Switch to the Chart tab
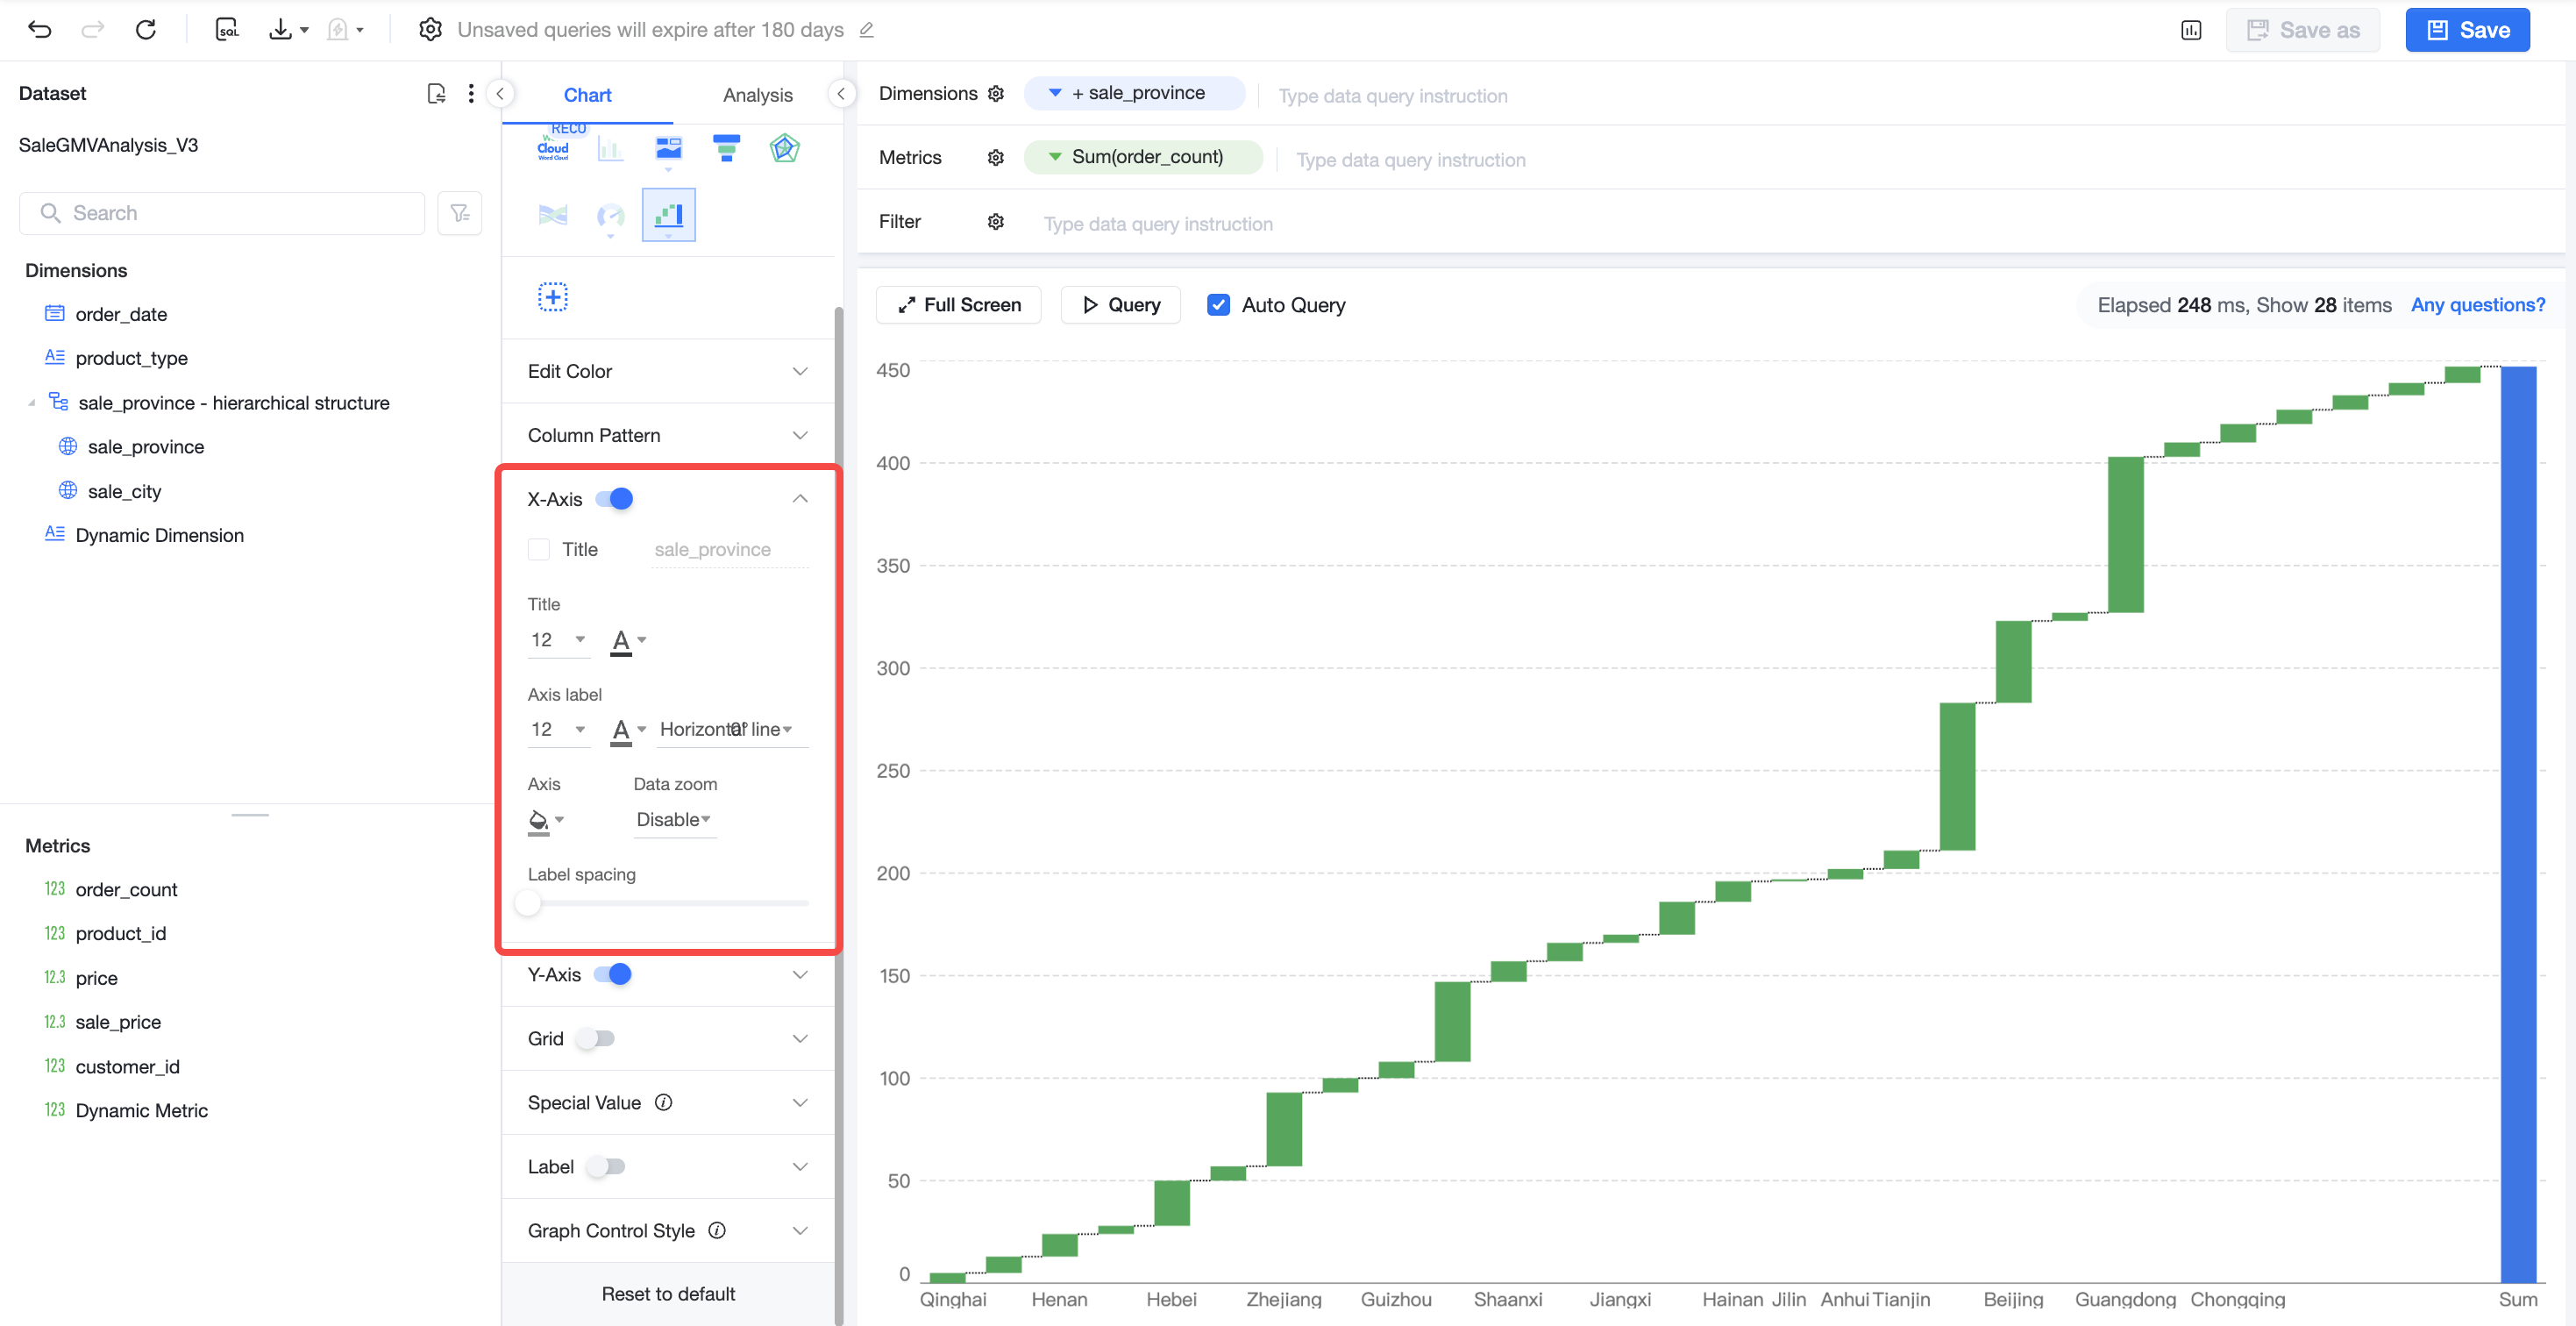Screen dimensions: 2576x1326 click(587, 95)
